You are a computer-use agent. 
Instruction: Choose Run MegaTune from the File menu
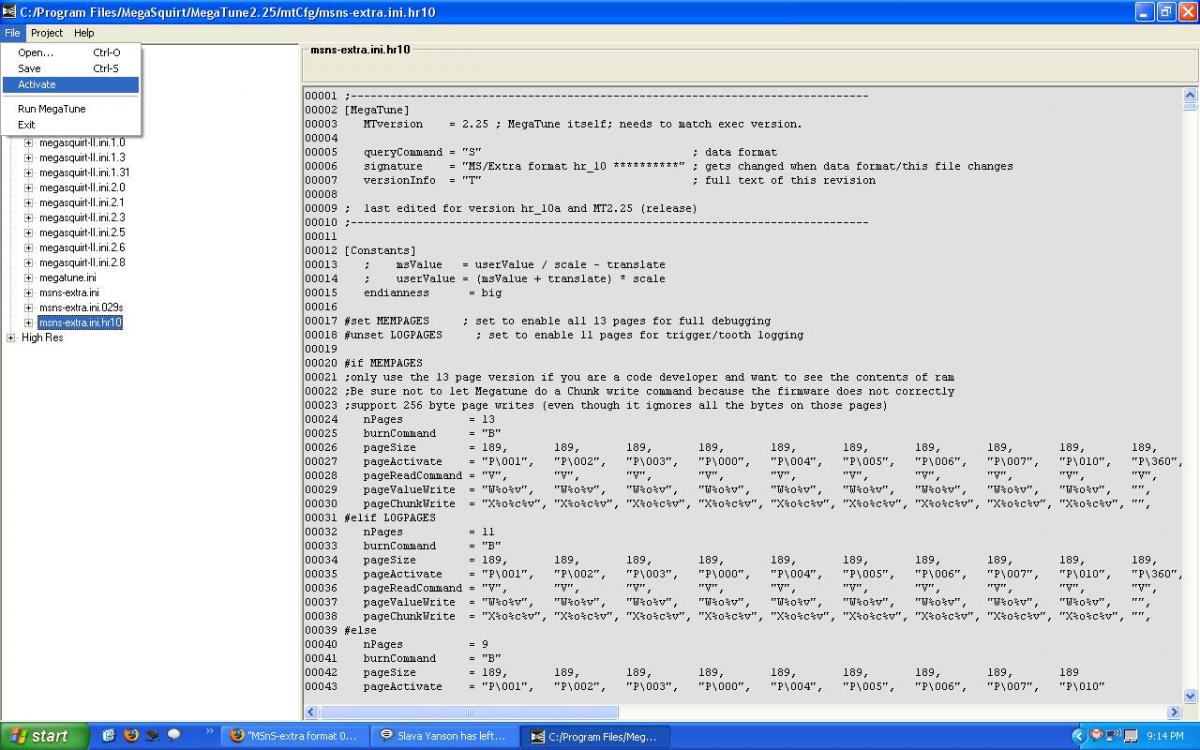(x=52, y=109)
